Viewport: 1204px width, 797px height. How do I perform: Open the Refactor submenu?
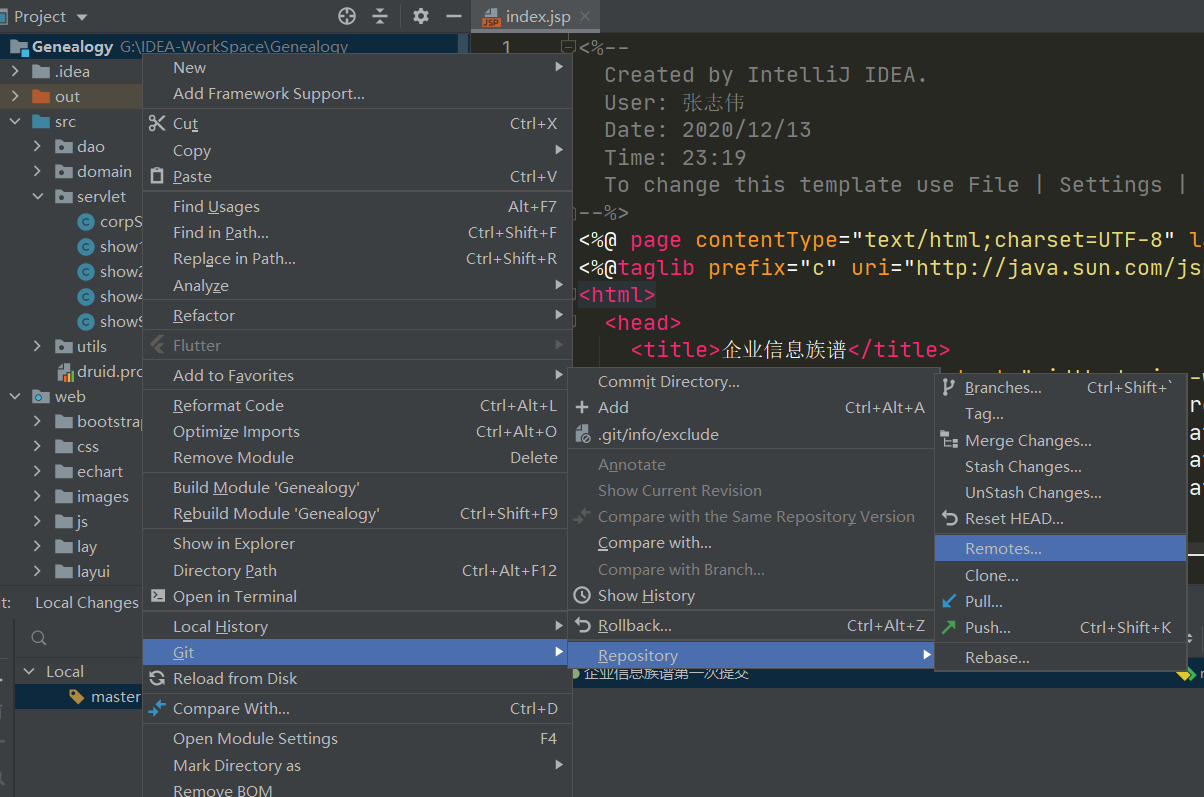point(357,315)
